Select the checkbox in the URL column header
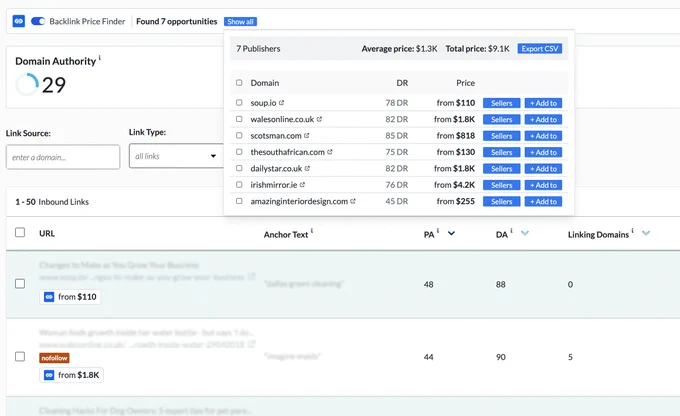680x416 pixels. (x=20, y=233)
